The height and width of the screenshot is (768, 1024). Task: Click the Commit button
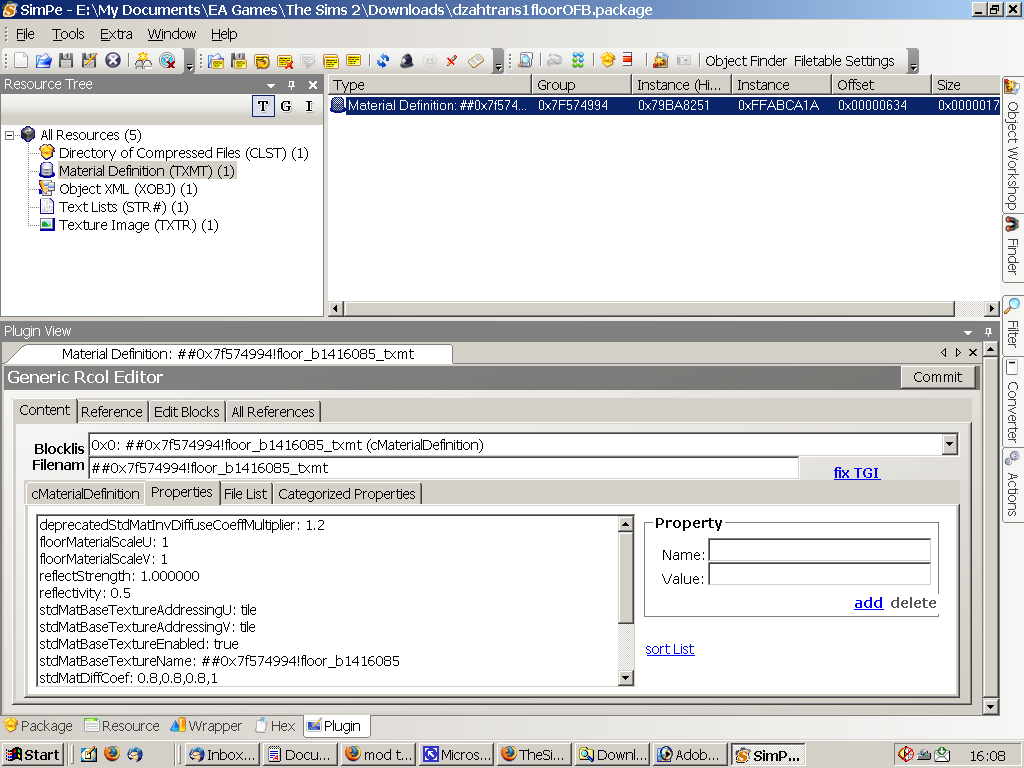(x=937, y=377)
